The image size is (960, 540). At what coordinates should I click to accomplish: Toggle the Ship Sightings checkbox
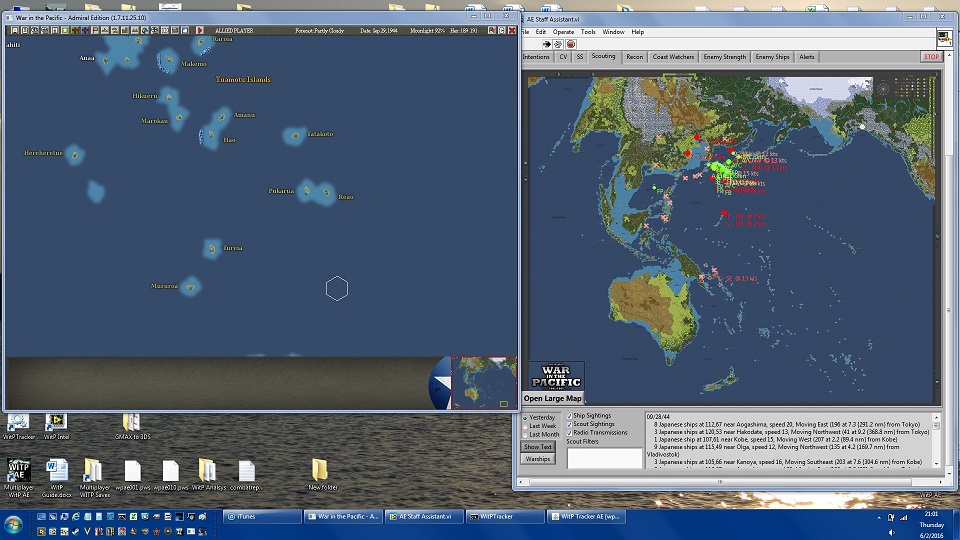(569, 416)
